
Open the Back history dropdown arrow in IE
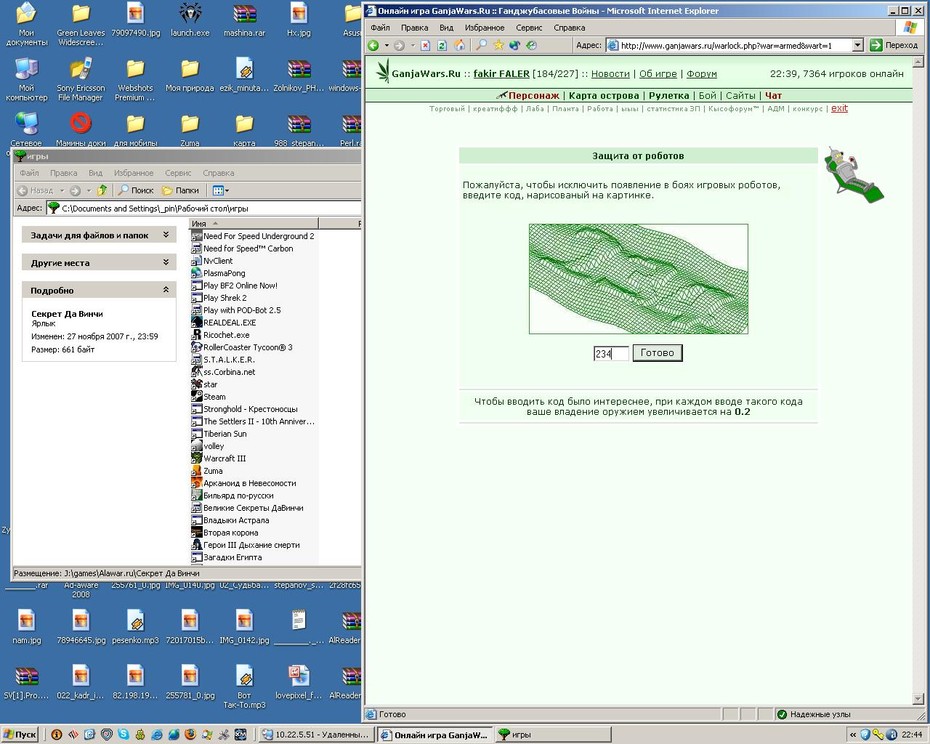coord(387,45)
